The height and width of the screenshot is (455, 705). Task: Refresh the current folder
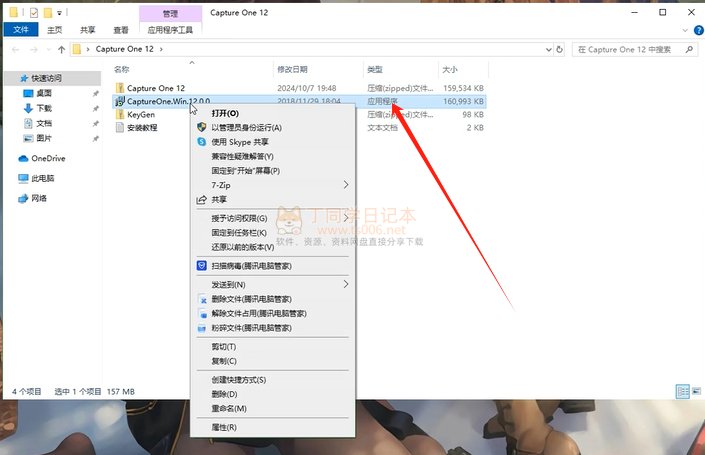tap(560, 49)
